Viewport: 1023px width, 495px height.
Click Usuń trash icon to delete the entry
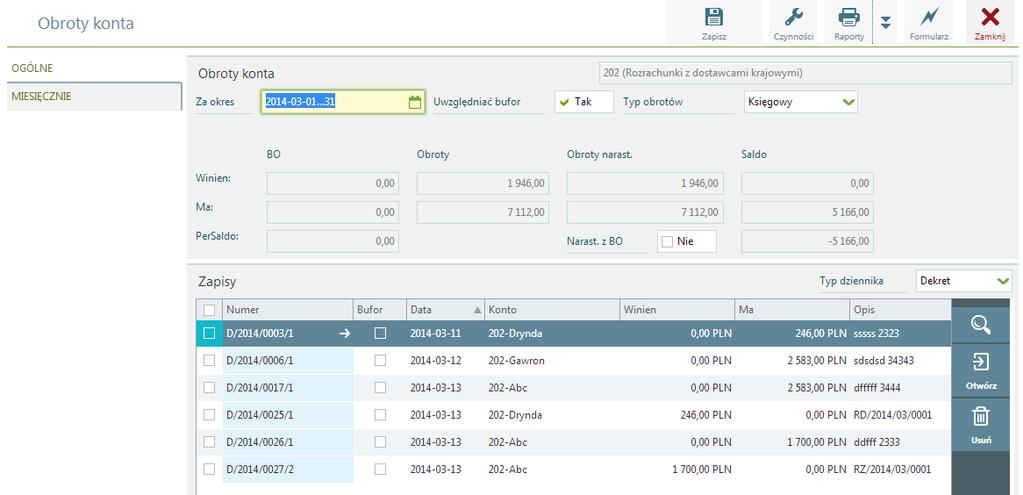click(x=981, y=425)
